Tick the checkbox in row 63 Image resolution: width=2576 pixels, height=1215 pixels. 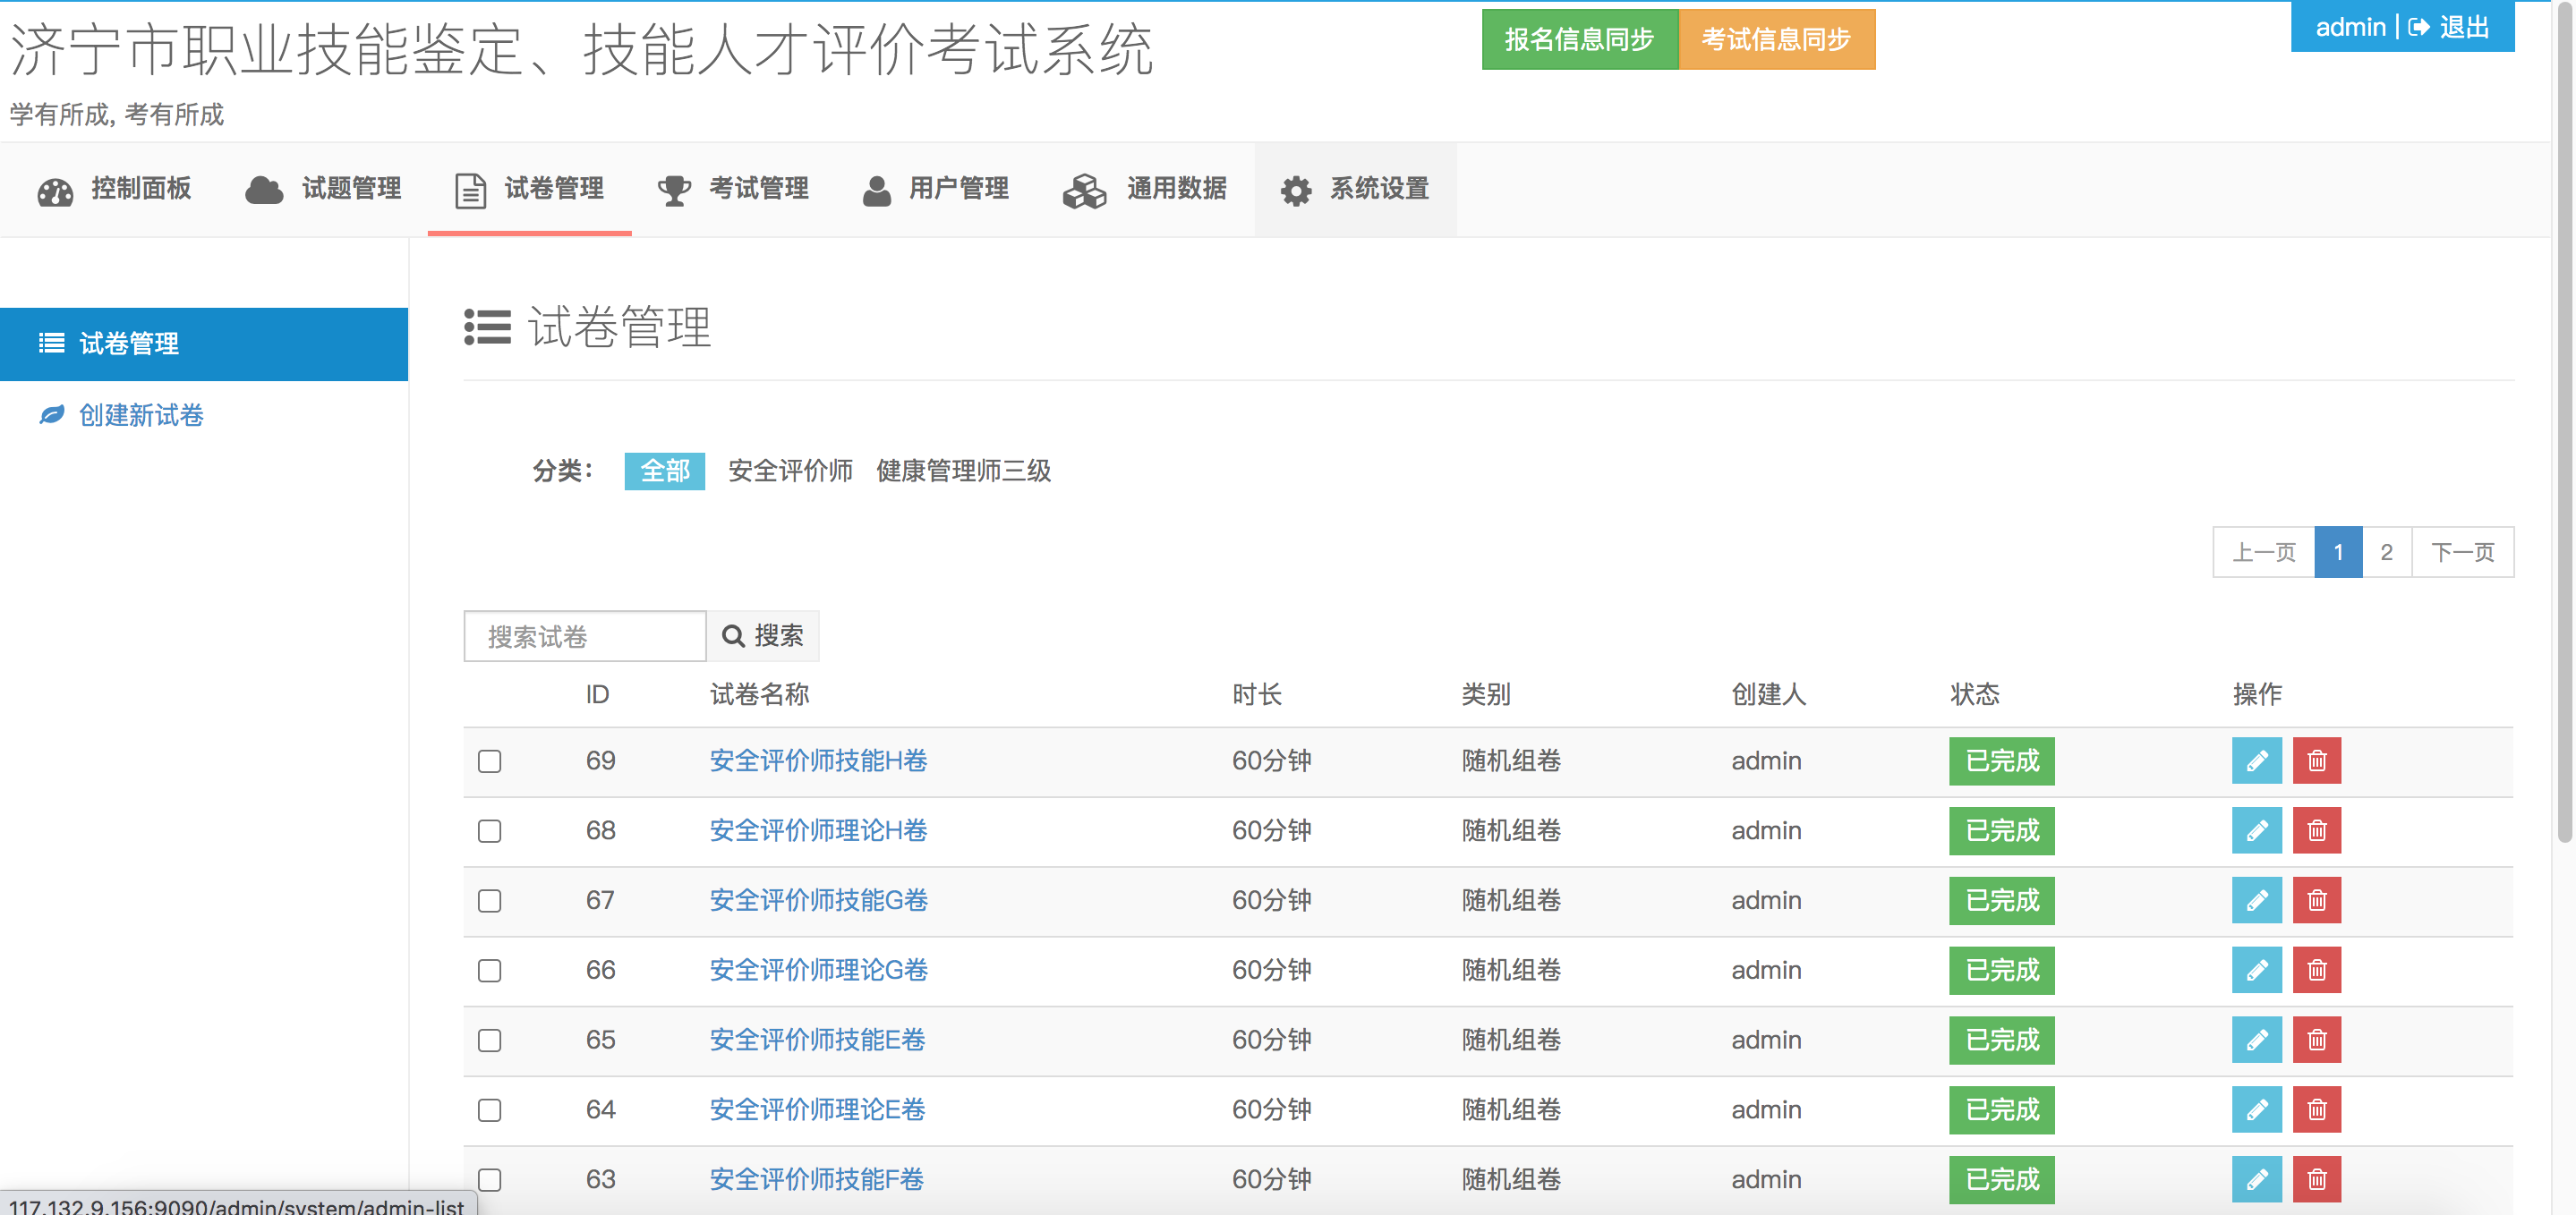(489, 1180)
